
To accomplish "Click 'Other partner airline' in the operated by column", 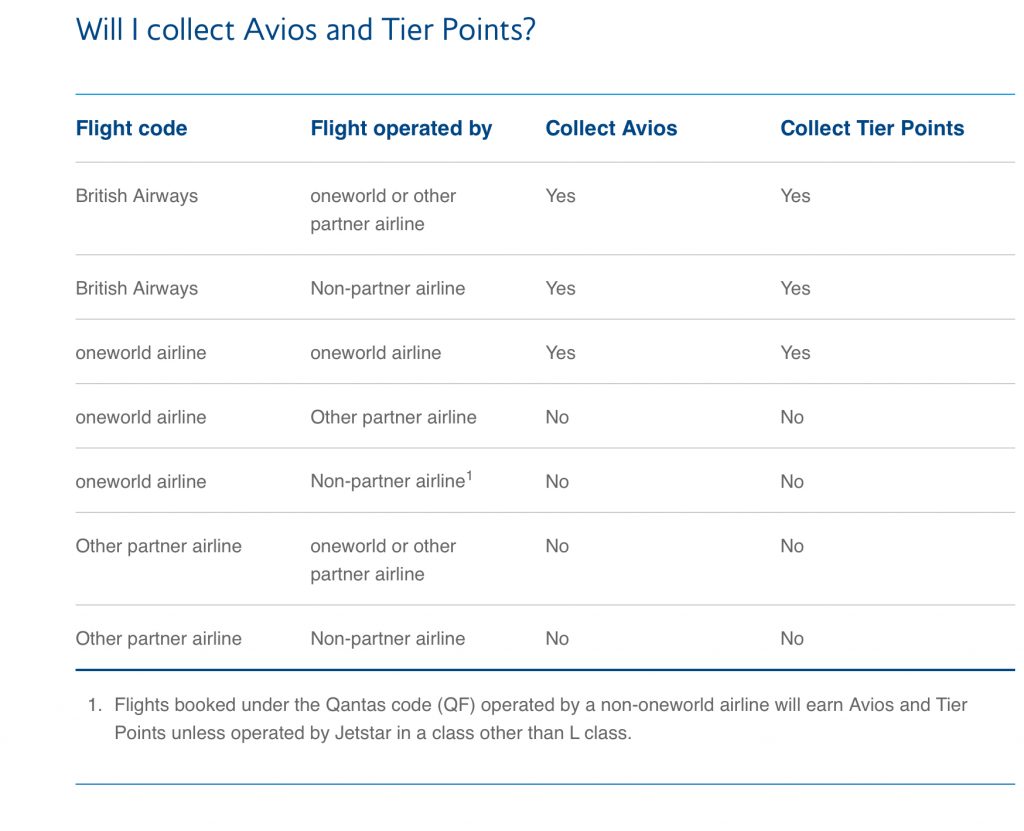I will pos(393,417).
